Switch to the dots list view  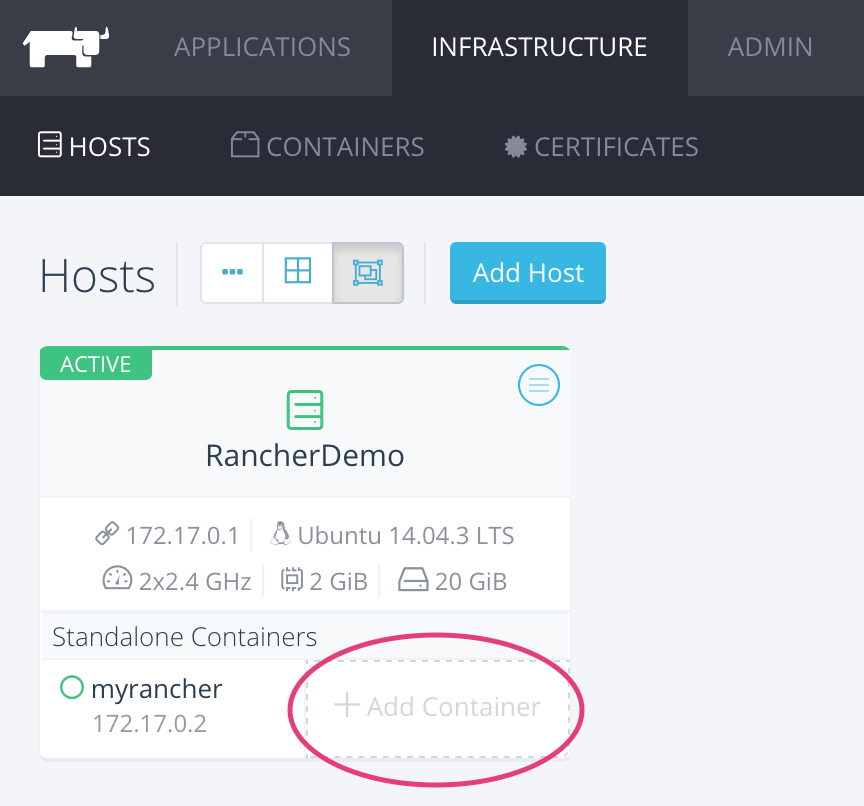coord(232,272)
